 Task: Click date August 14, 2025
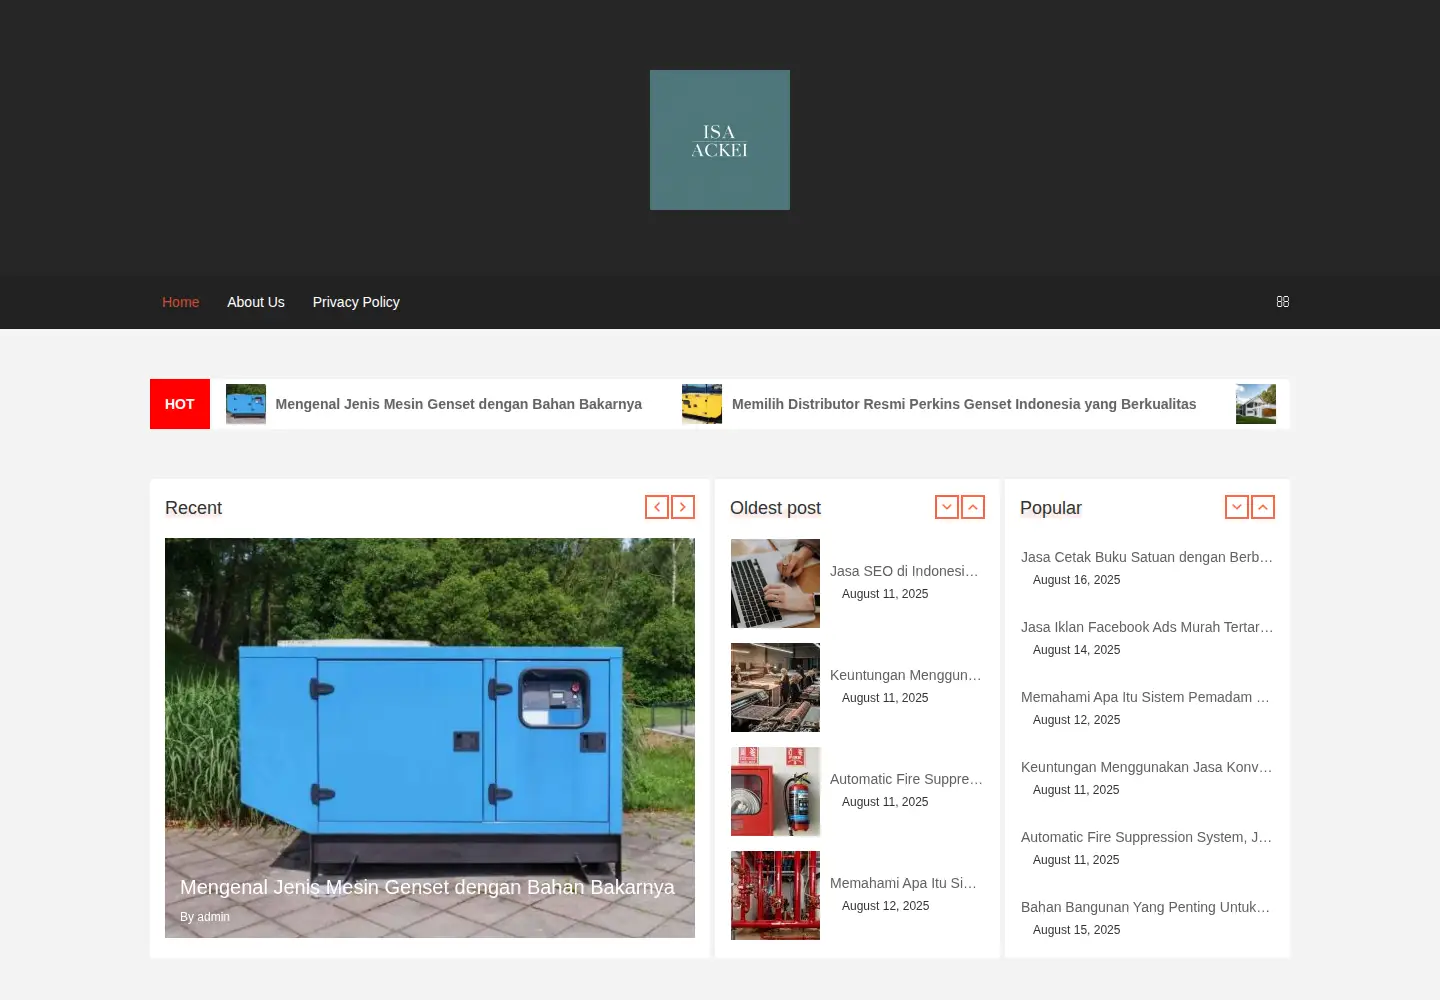point(1076,650)
